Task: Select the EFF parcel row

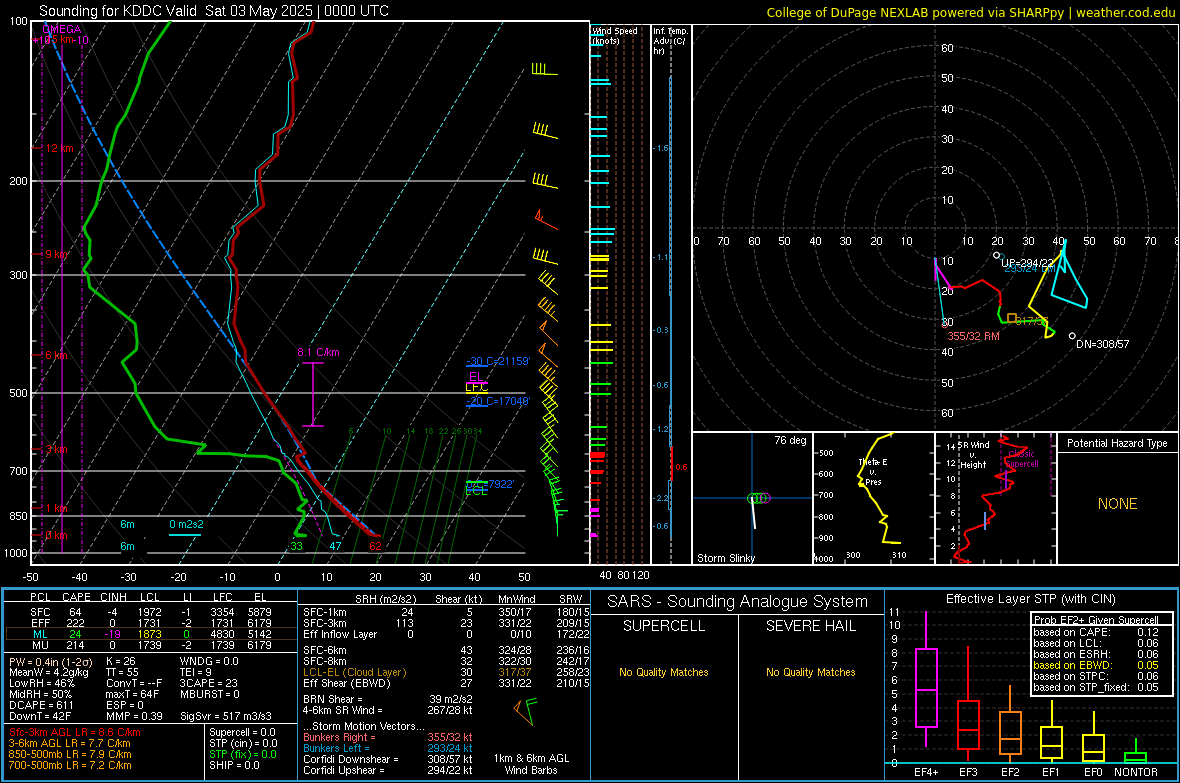Action: point(151,623)
